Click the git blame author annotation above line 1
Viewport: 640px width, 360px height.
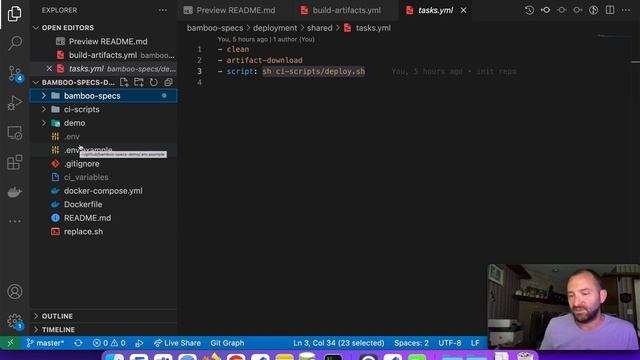pyautogui.click(x=266, y=40)
